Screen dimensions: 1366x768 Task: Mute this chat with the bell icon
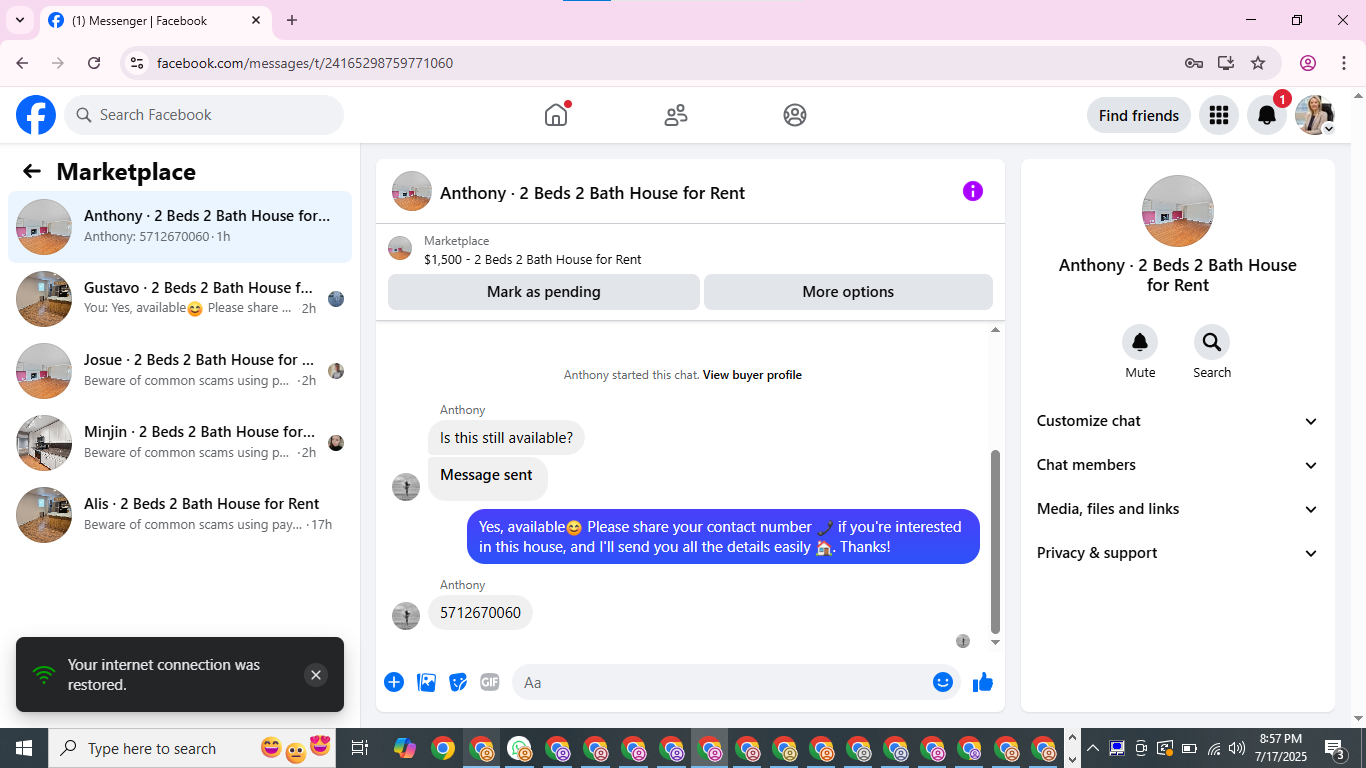click(x=1140, y=343)
